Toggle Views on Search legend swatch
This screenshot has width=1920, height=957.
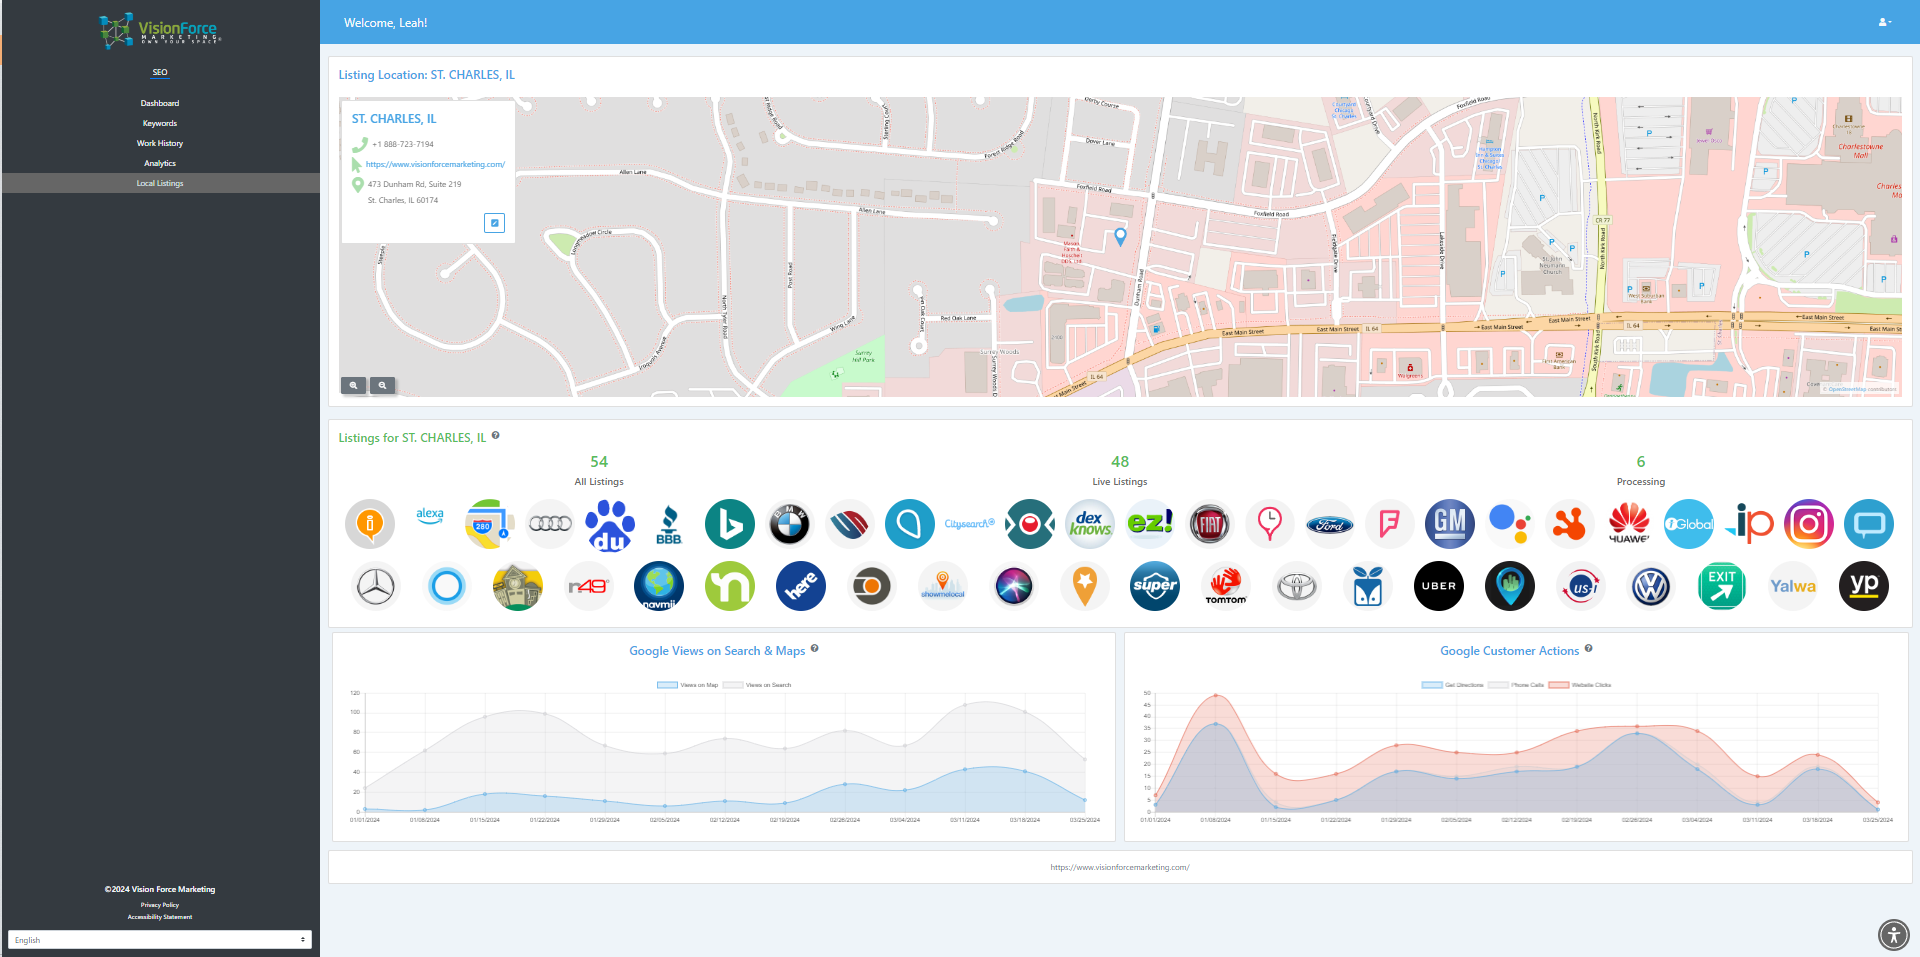click(733, 685)
